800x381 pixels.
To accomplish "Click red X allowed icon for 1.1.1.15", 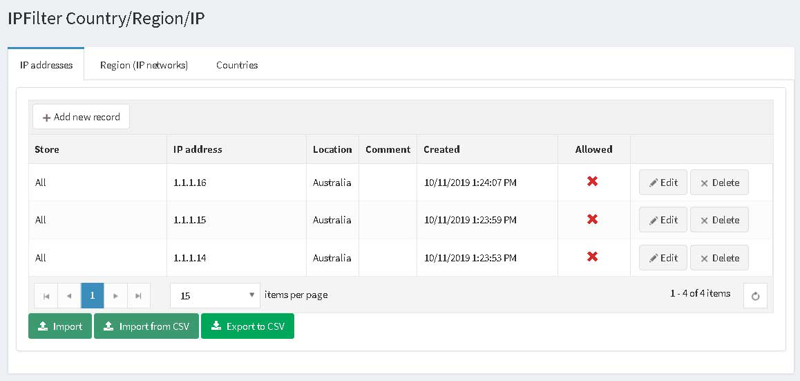I will [x=592, y=219].
